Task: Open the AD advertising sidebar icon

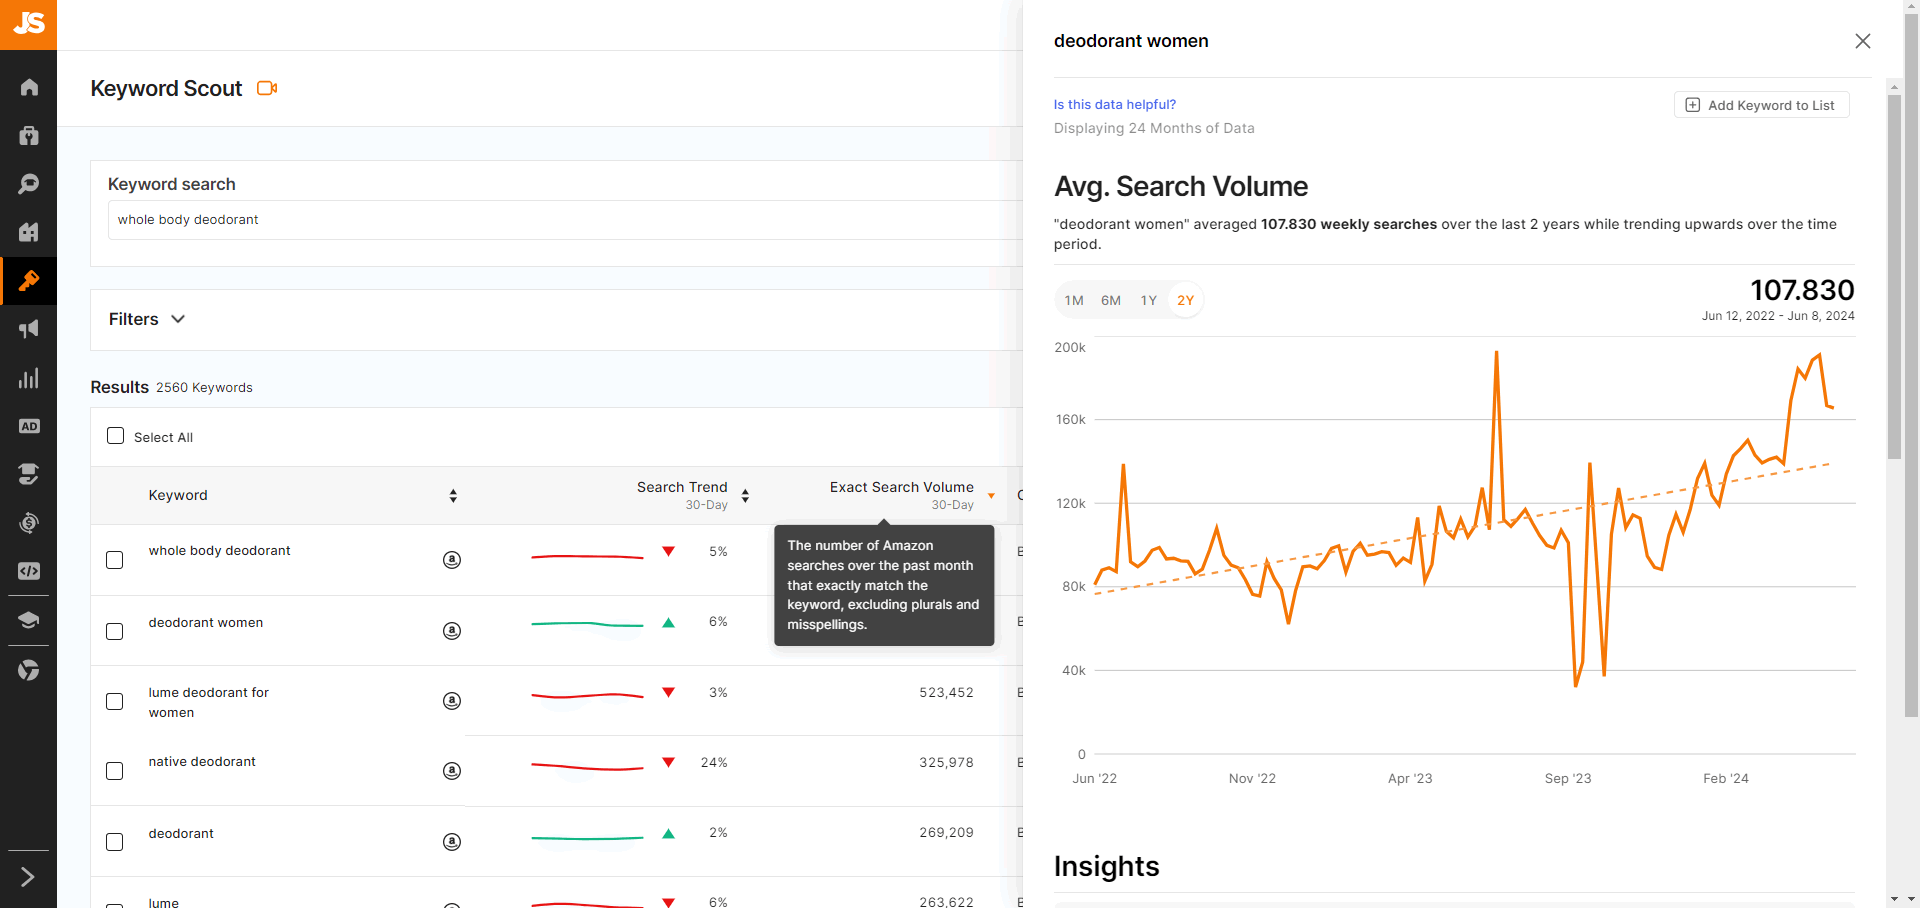Action: point(28,426)
